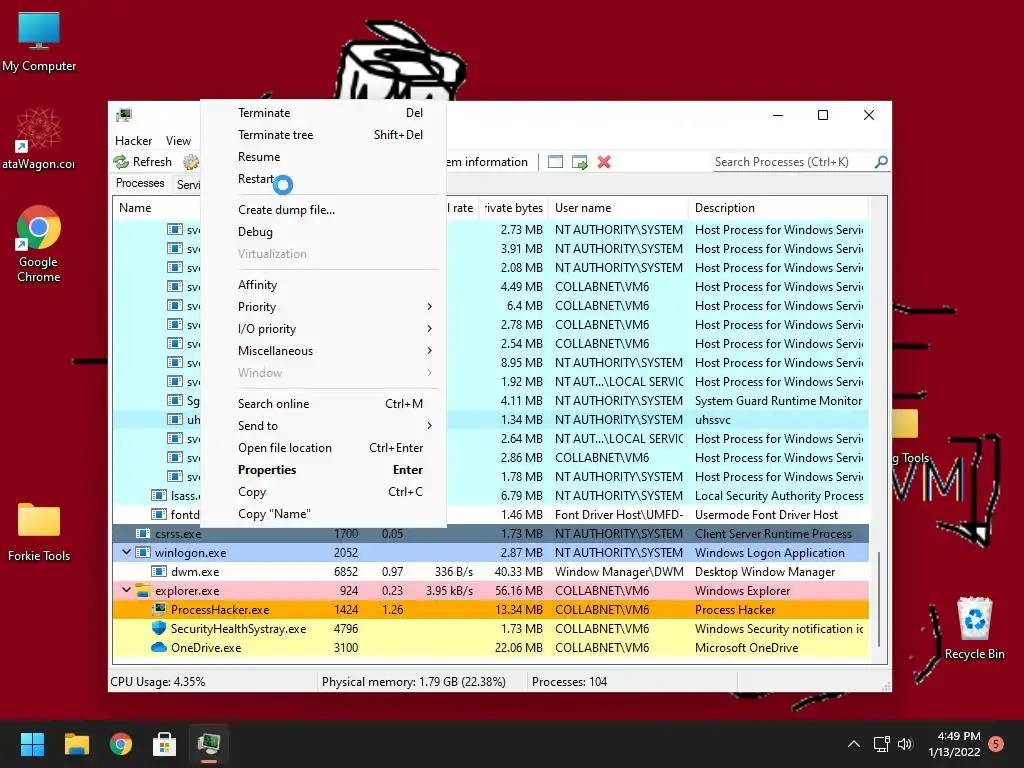Open the Recycle Bin desktop icon

(974, 628)
